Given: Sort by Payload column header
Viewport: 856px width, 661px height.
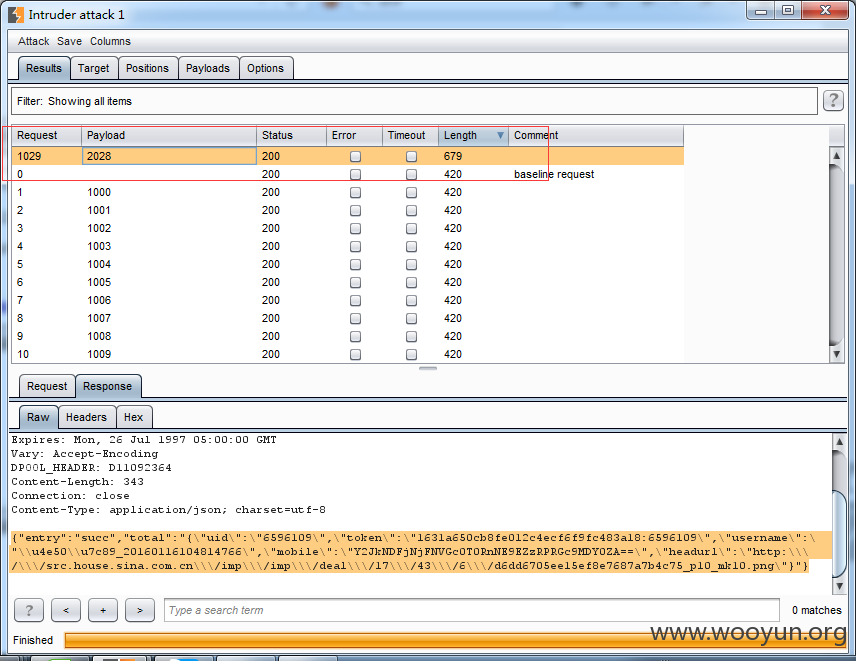Looking at the screenshot, I should point(169,135).
